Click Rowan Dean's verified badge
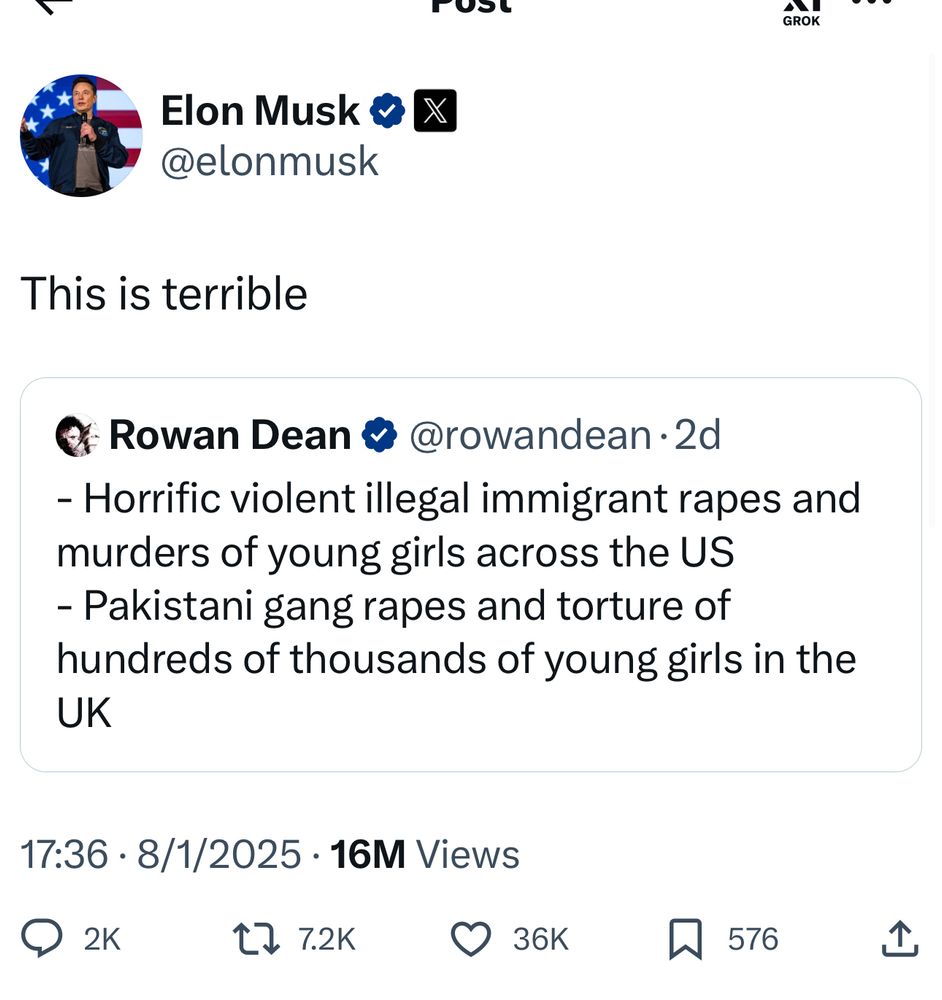Image resolution: width=942 pixels, height=1000 pixels. point(379,436)
